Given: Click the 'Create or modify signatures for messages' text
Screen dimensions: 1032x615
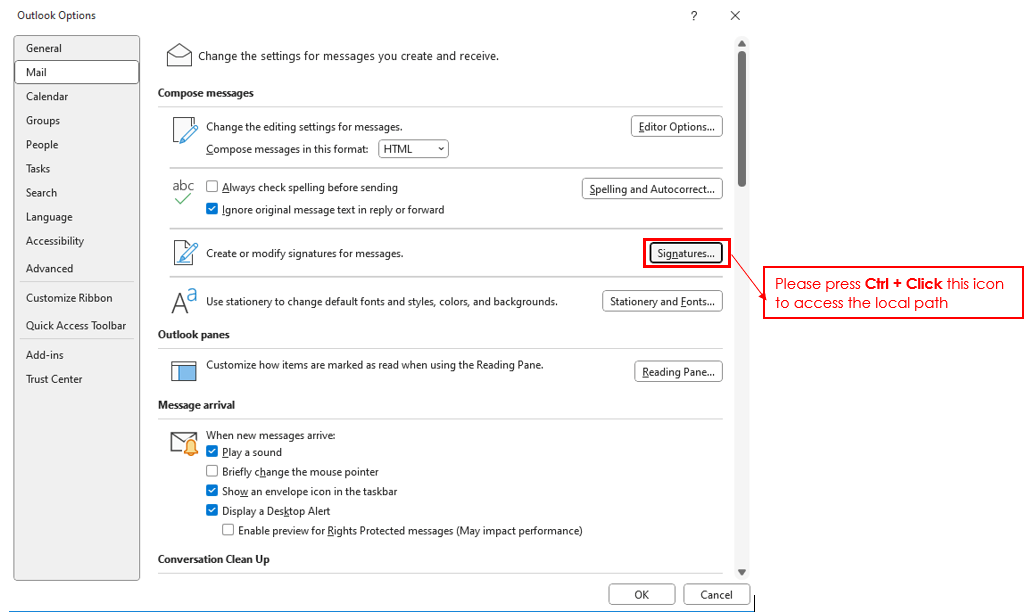Looking at the screenshot, I should tap(305, 254).
